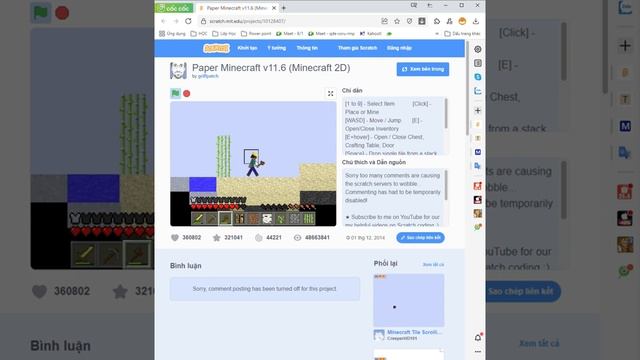This screenshot has height=360, width=640.
Task: Open the 'Ý tưởng' menu item
Action: pyautogui.click(x=277, y=48)
